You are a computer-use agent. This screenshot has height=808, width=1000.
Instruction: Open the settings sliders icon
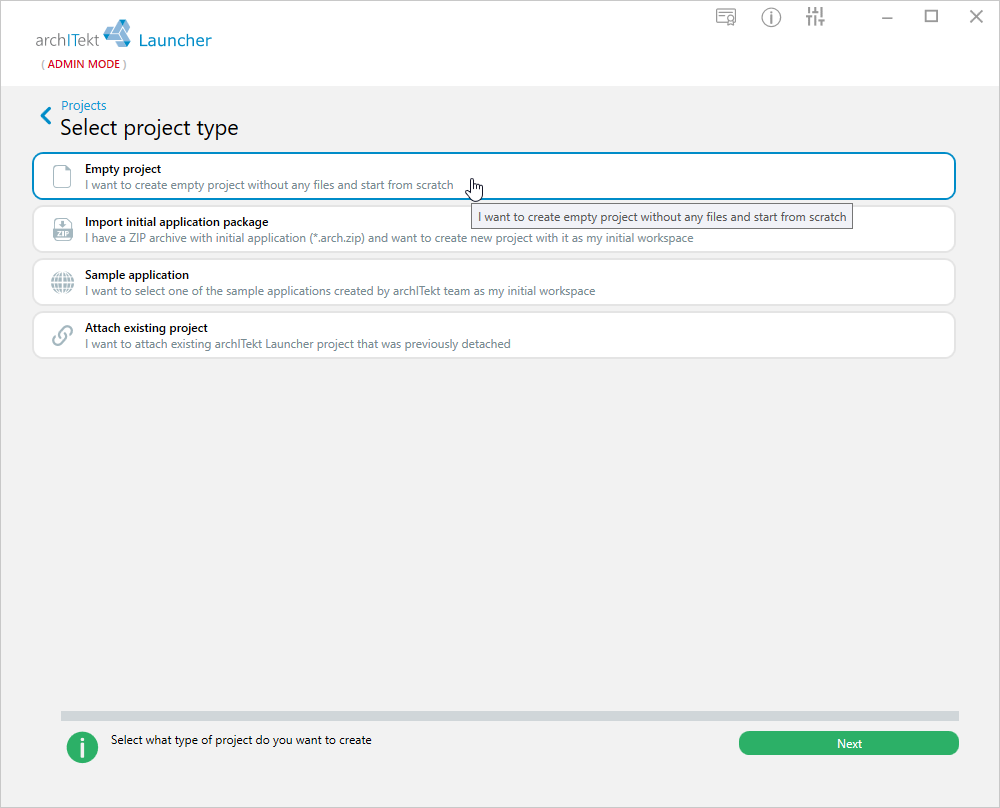tap(815, 17)
